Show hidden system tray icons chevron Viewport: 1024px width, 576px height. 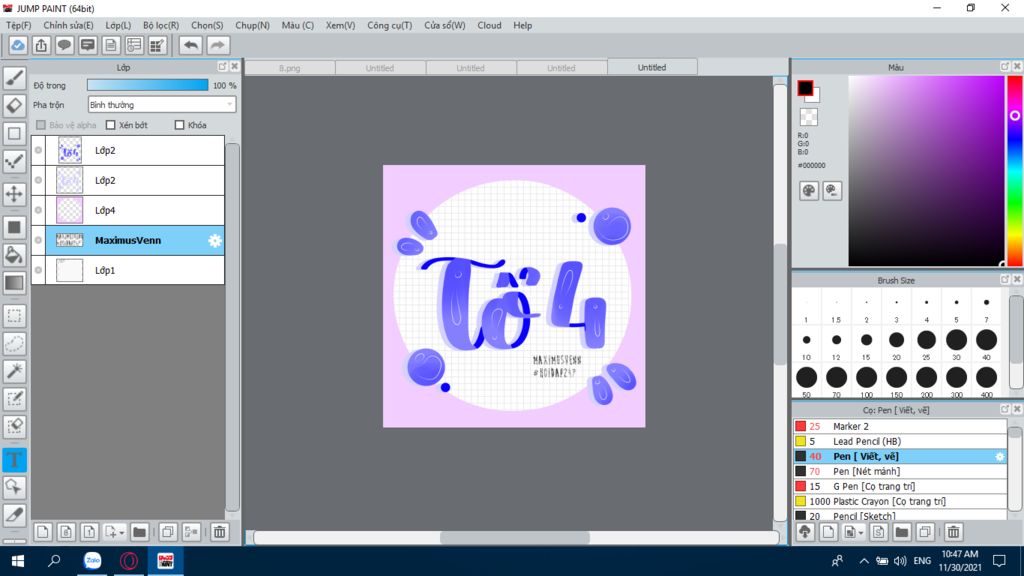pos(863,560)
